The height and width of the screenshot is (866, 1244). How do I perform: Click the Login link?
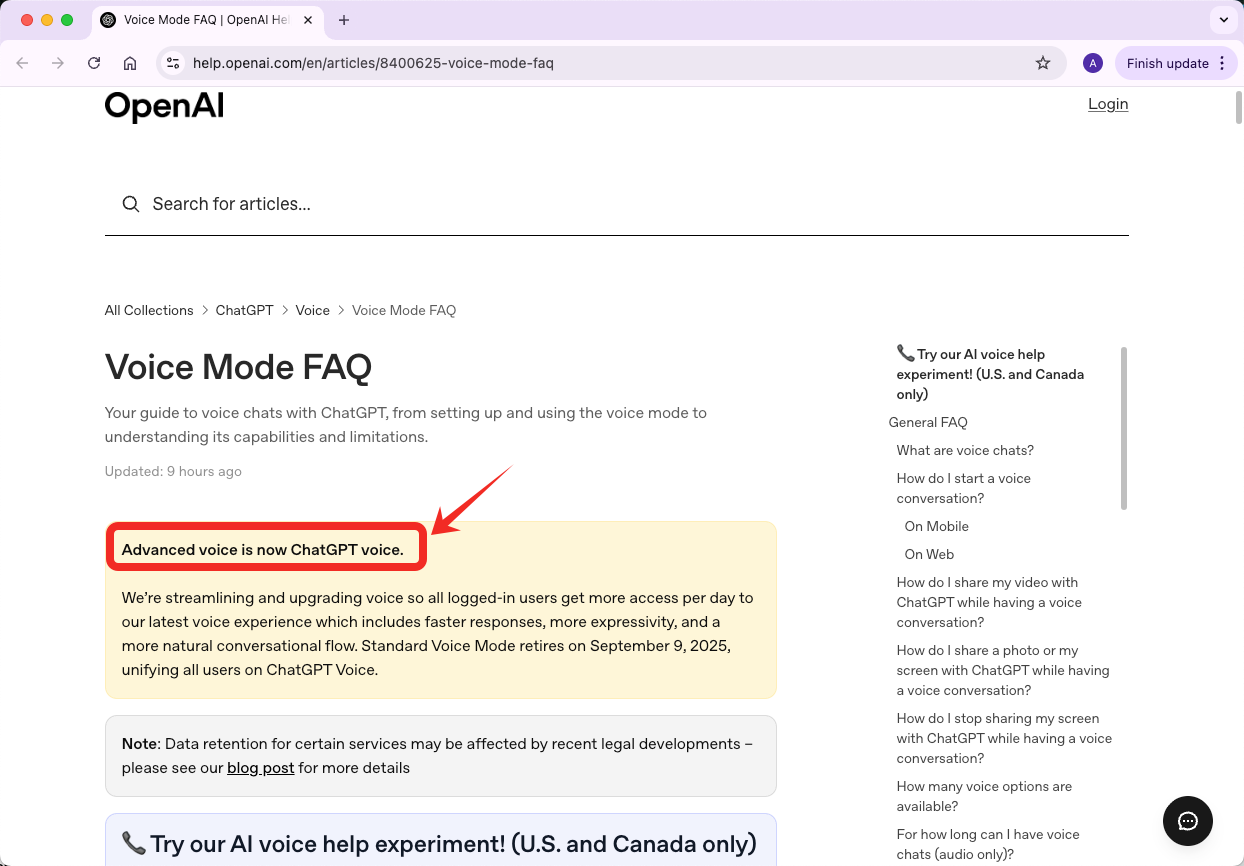click(1108, 104)
